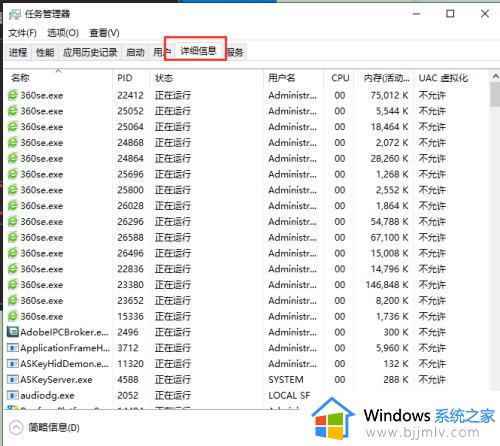The width and height of the screenshot is (500, 446).
Task: Sort by the CPU column header
Action: pos(340,78)
